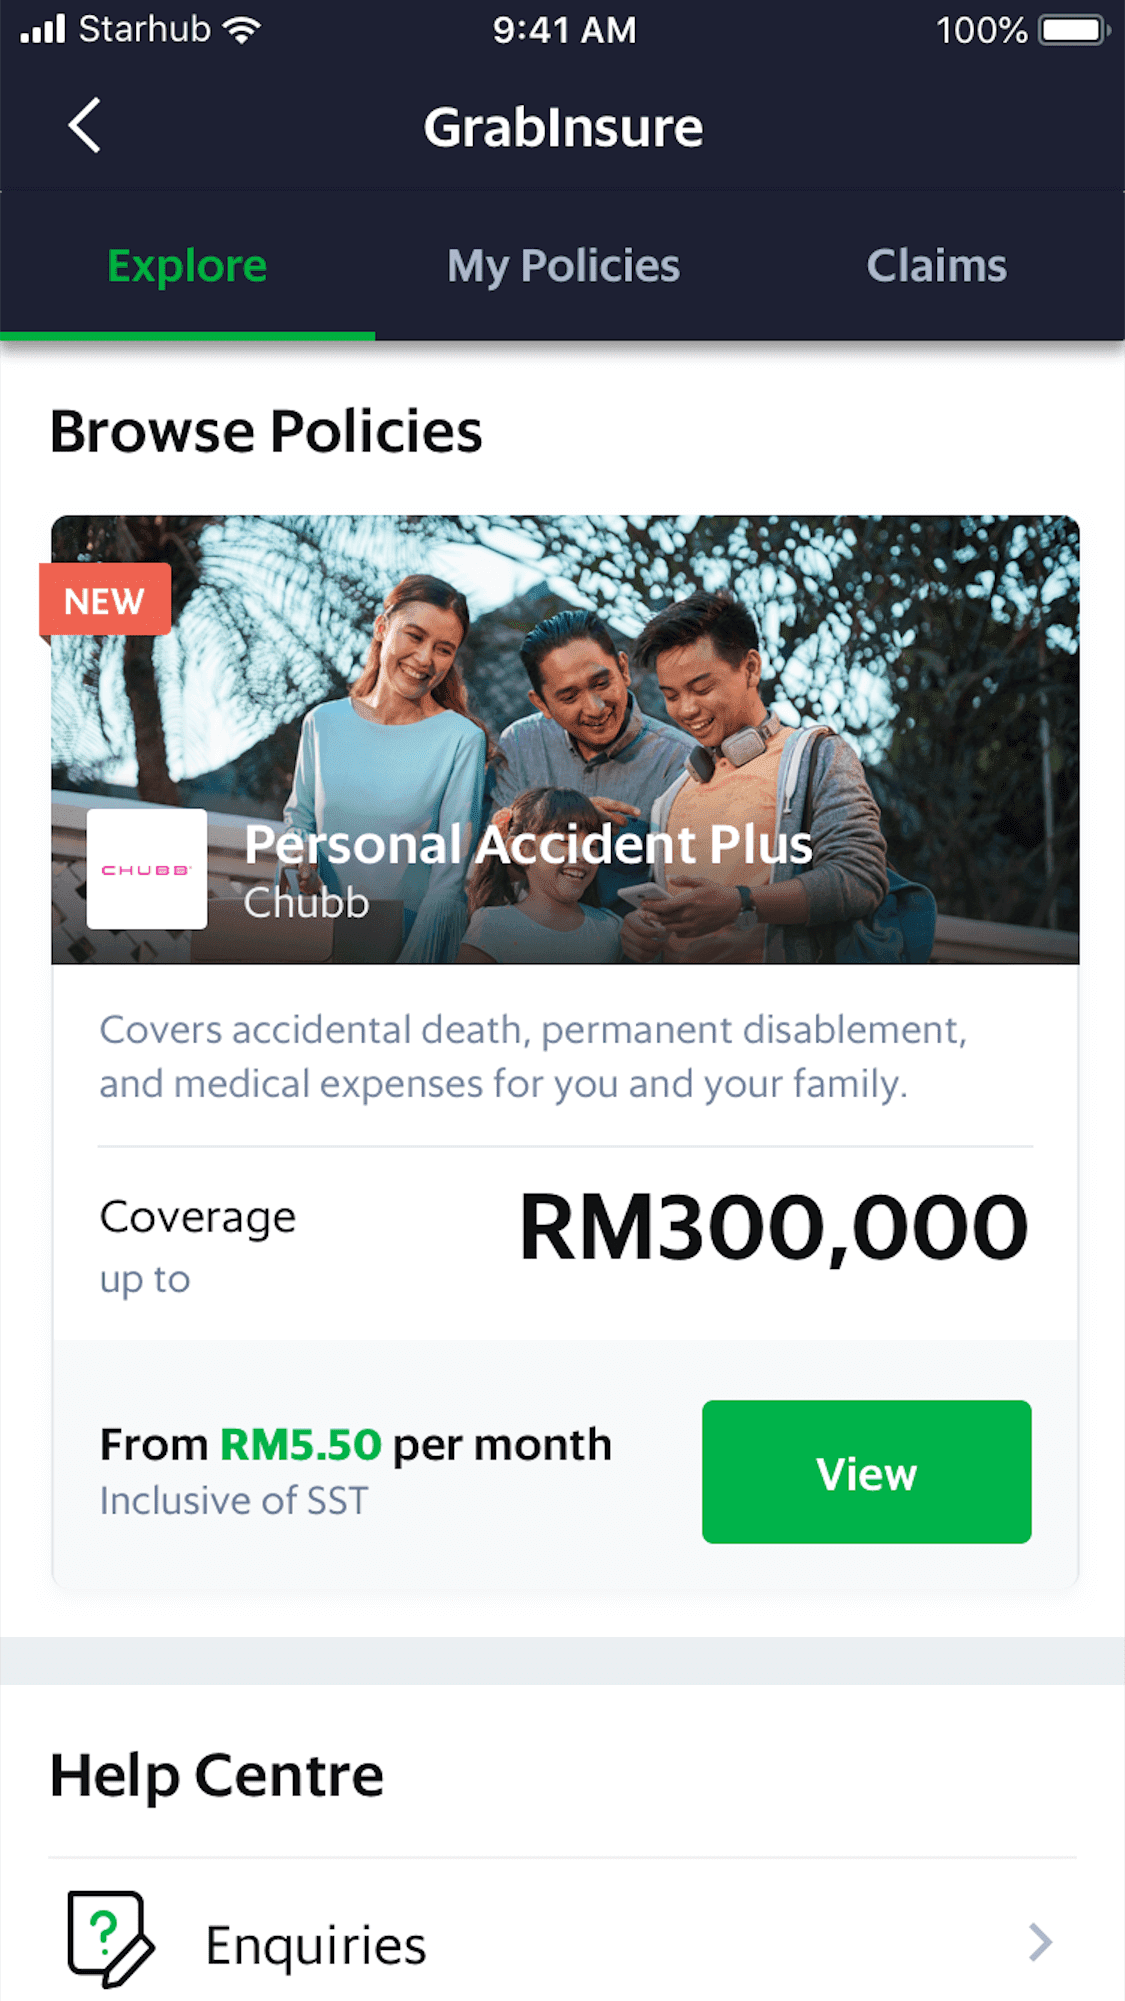Open the Personal Accident Plus banner image
1125x2001 pixels.
pyautogui.click(x=565, y=740)
